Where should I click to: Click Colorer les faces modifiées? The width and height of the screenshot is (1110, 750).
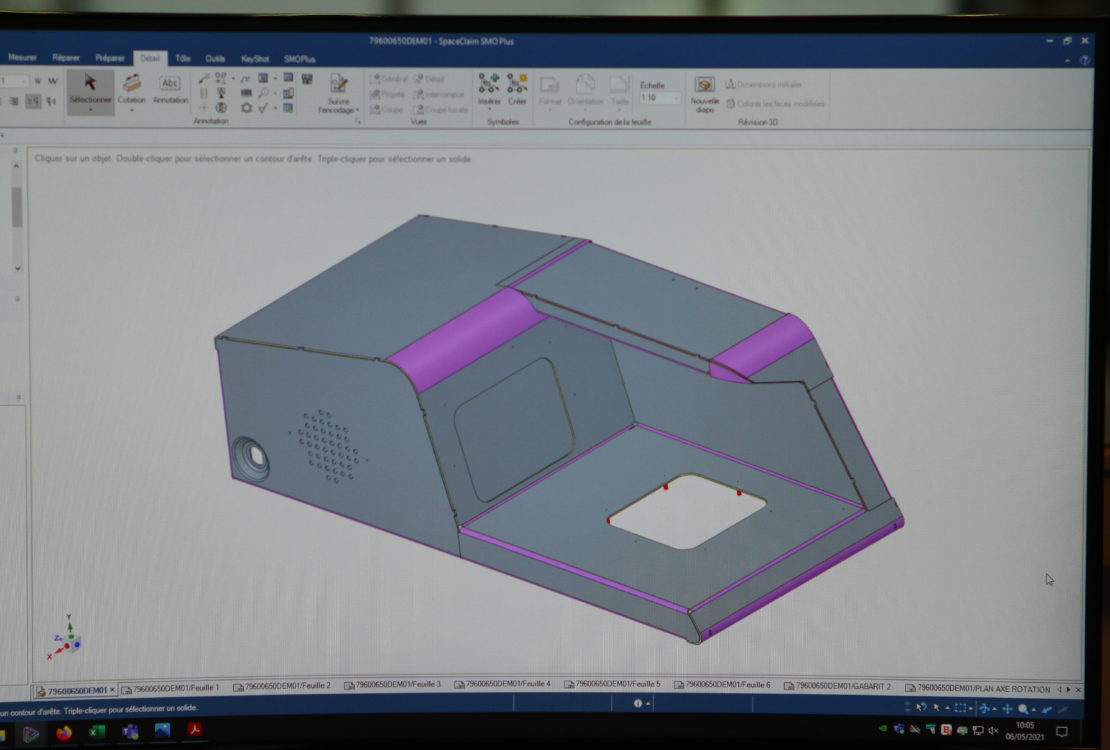tap(775, 103)
